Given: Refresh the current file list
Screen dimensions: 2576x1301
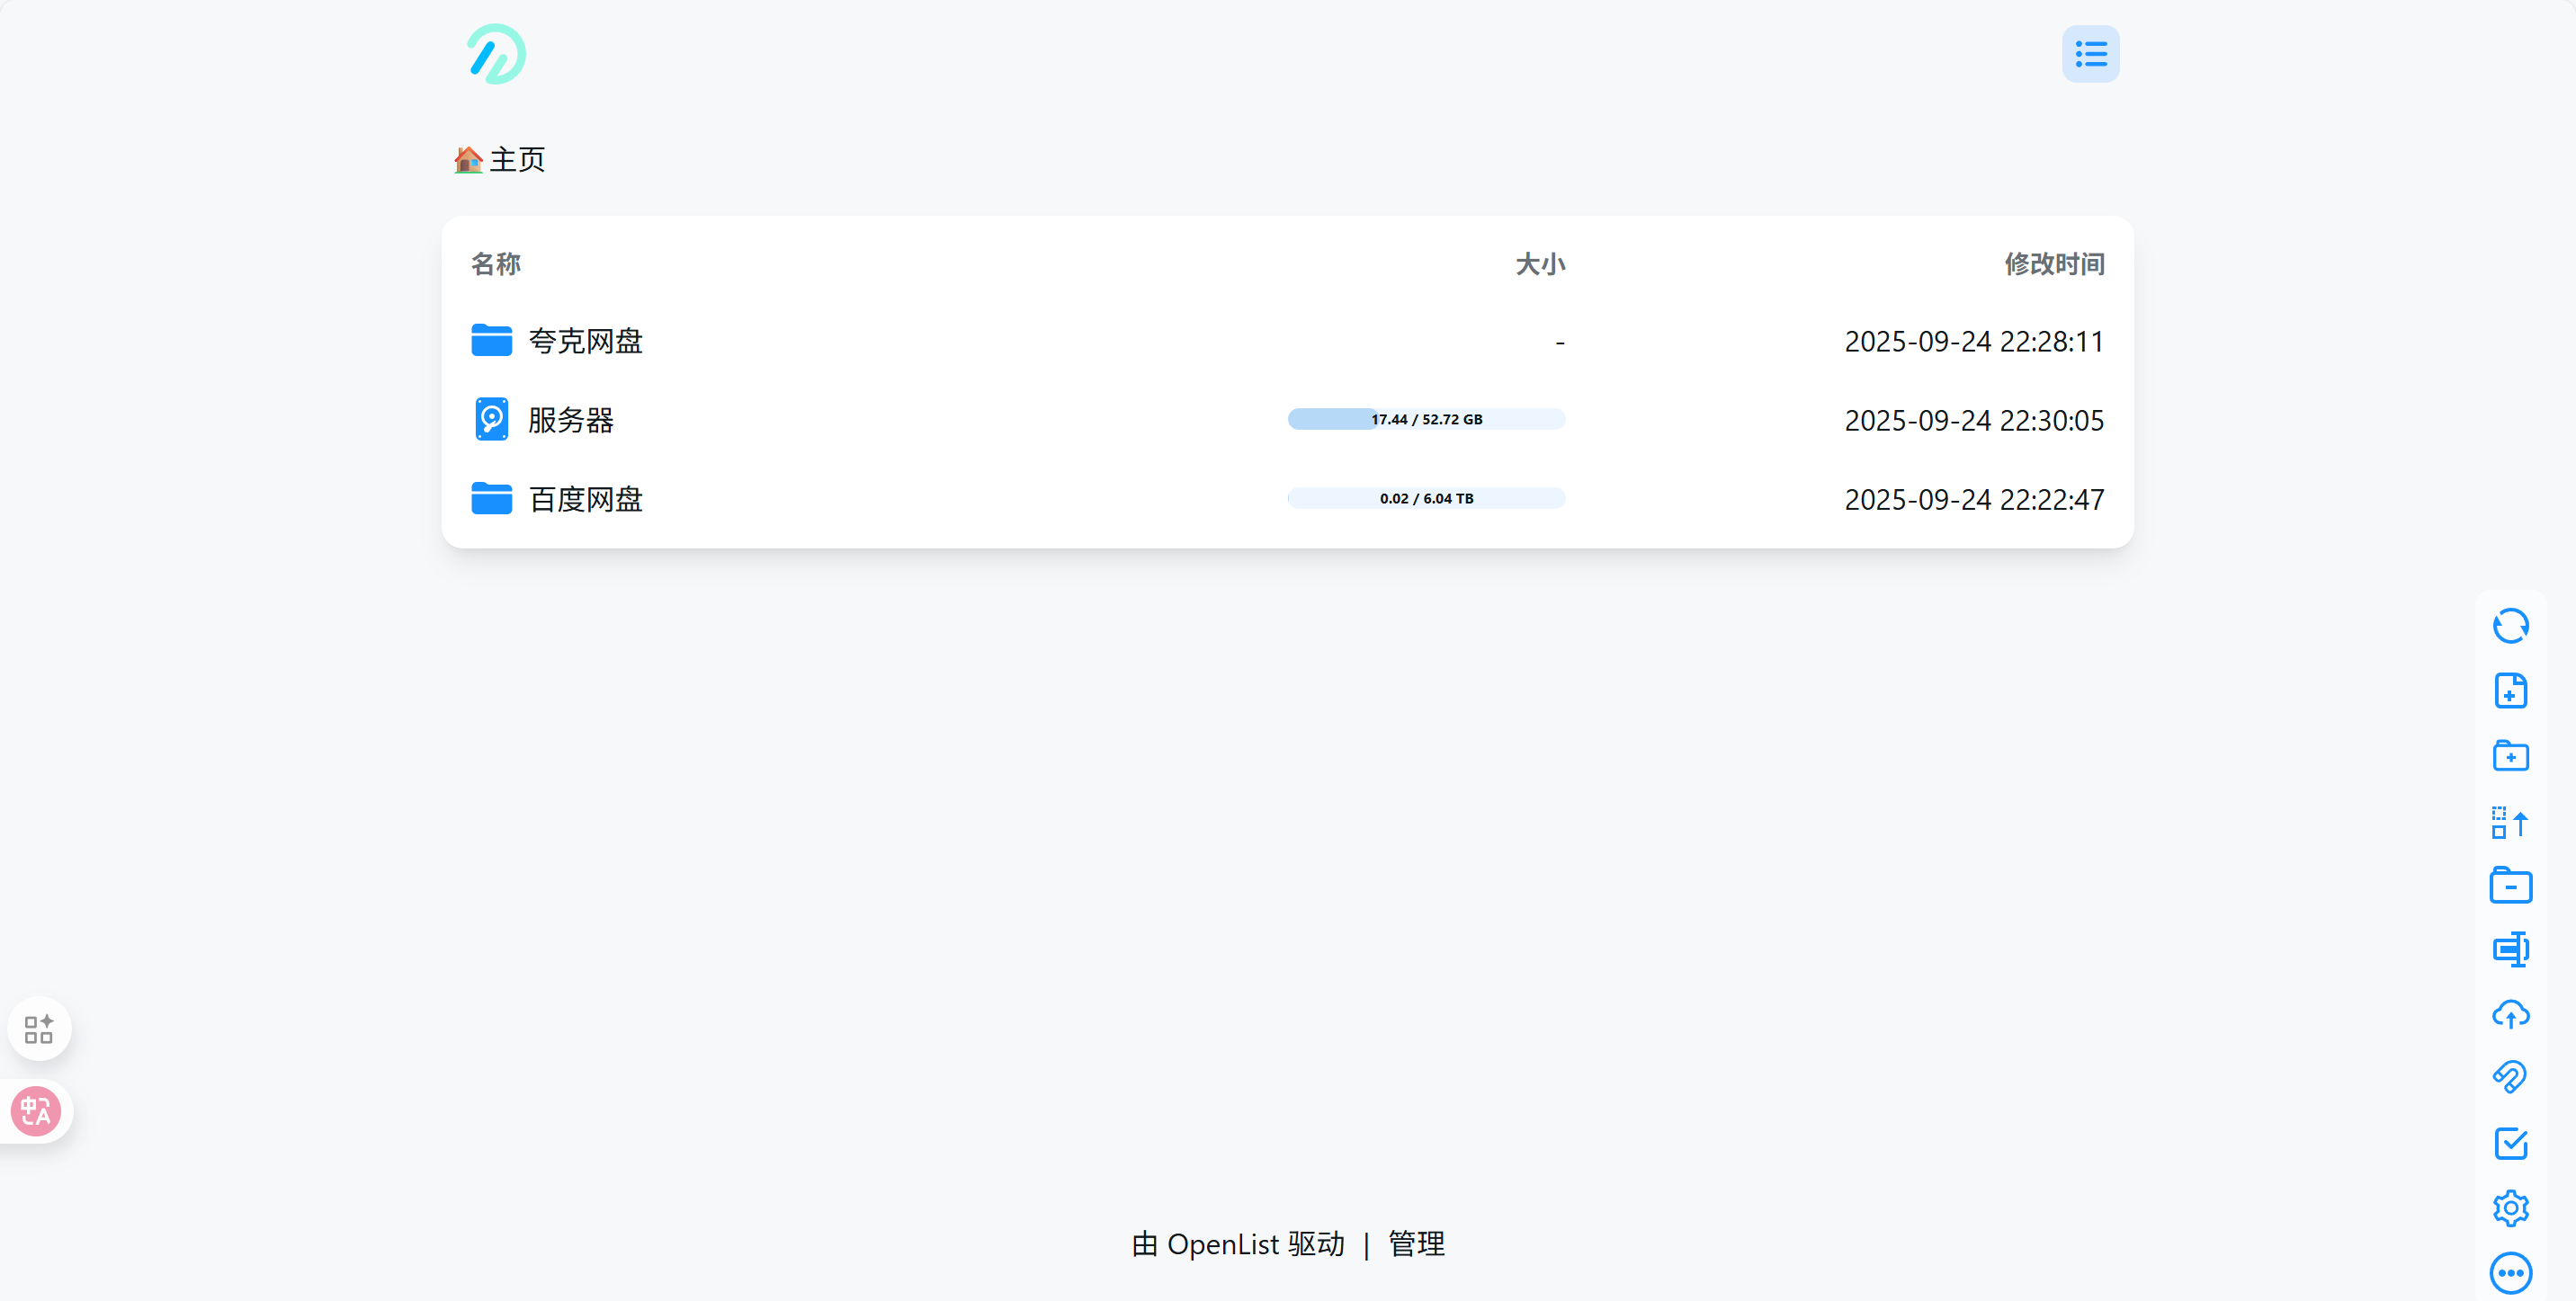Looking at the screenshot, I should click(x=2510, y=625).
